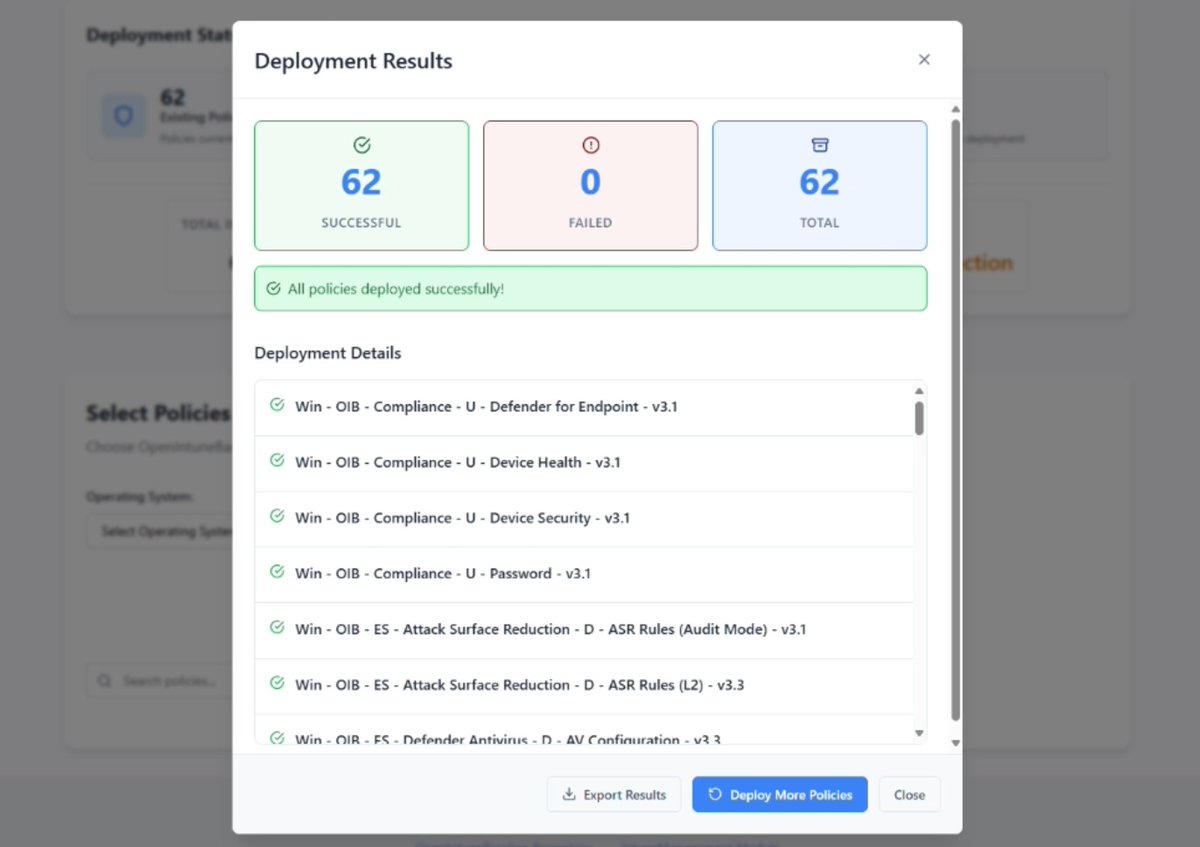Select the blue shield icon beside 62 Existing Policies
1200x847 pixels.
(123, 116)
